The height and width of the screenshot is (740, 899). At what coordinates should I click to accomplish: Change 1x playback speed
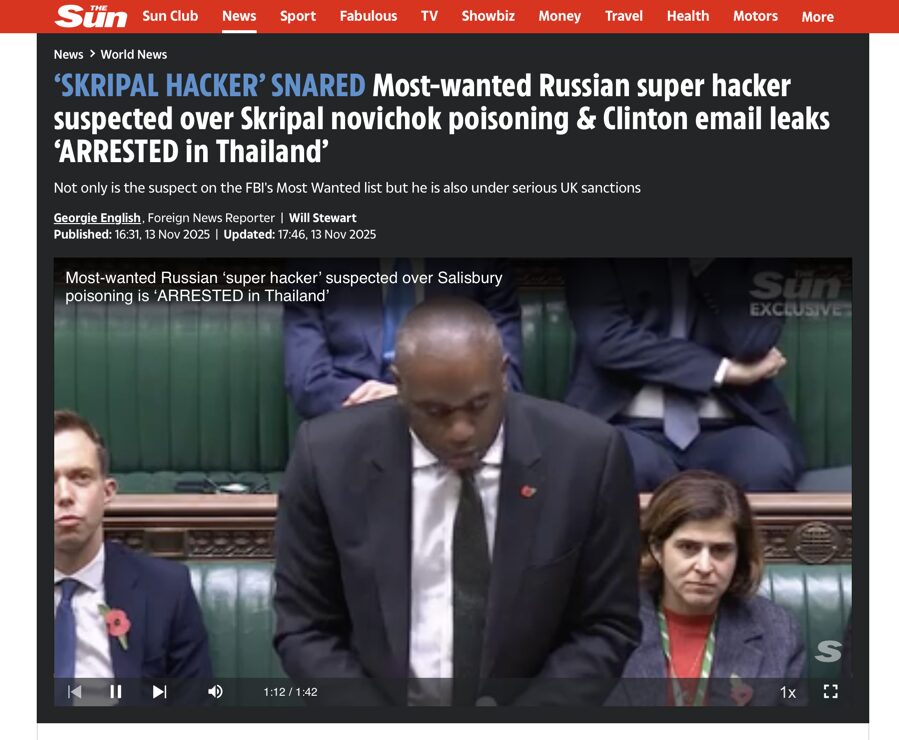point(788,692)
